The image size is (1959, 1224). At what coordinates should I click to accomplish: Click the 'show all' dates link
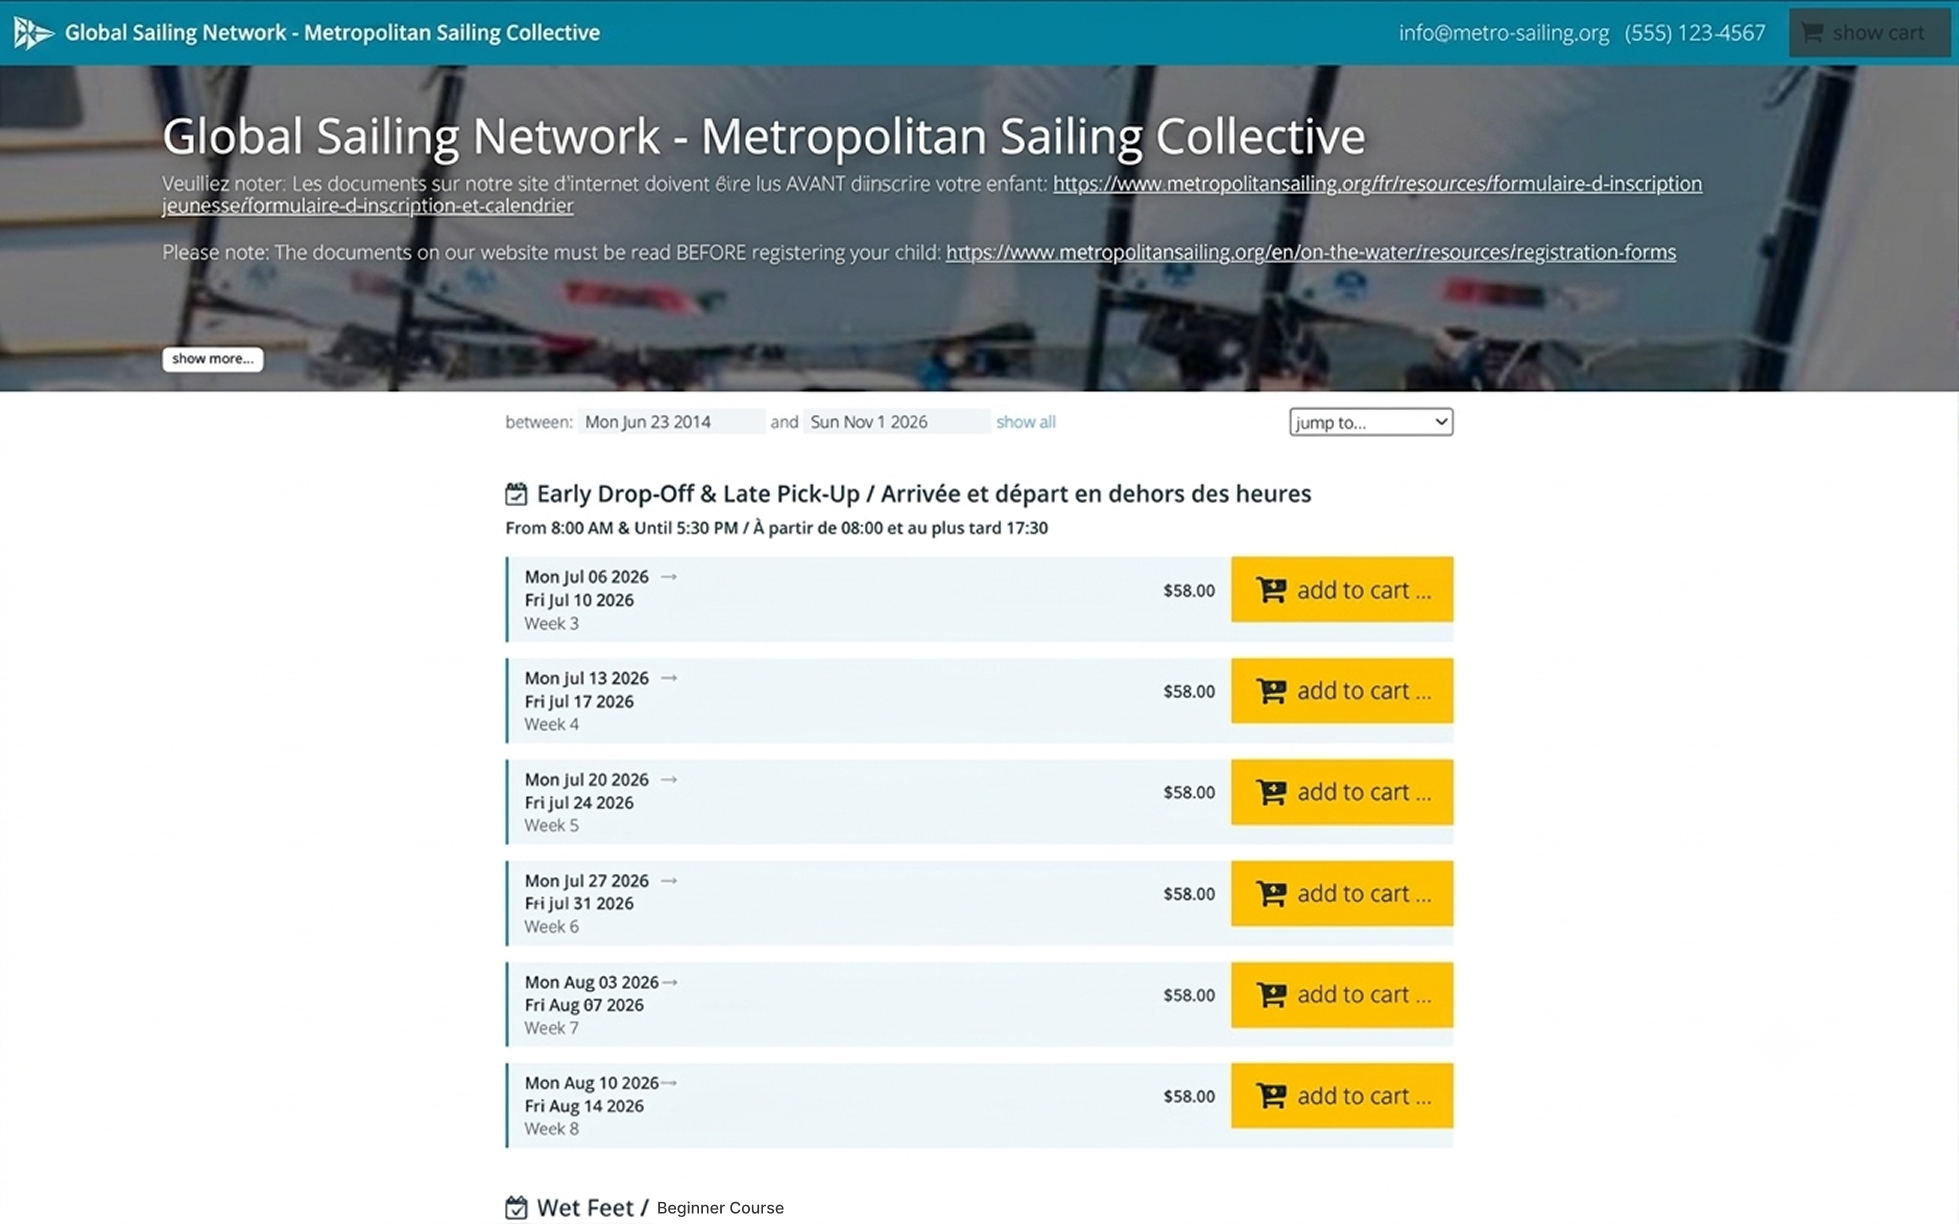[x=1025, y=422]
